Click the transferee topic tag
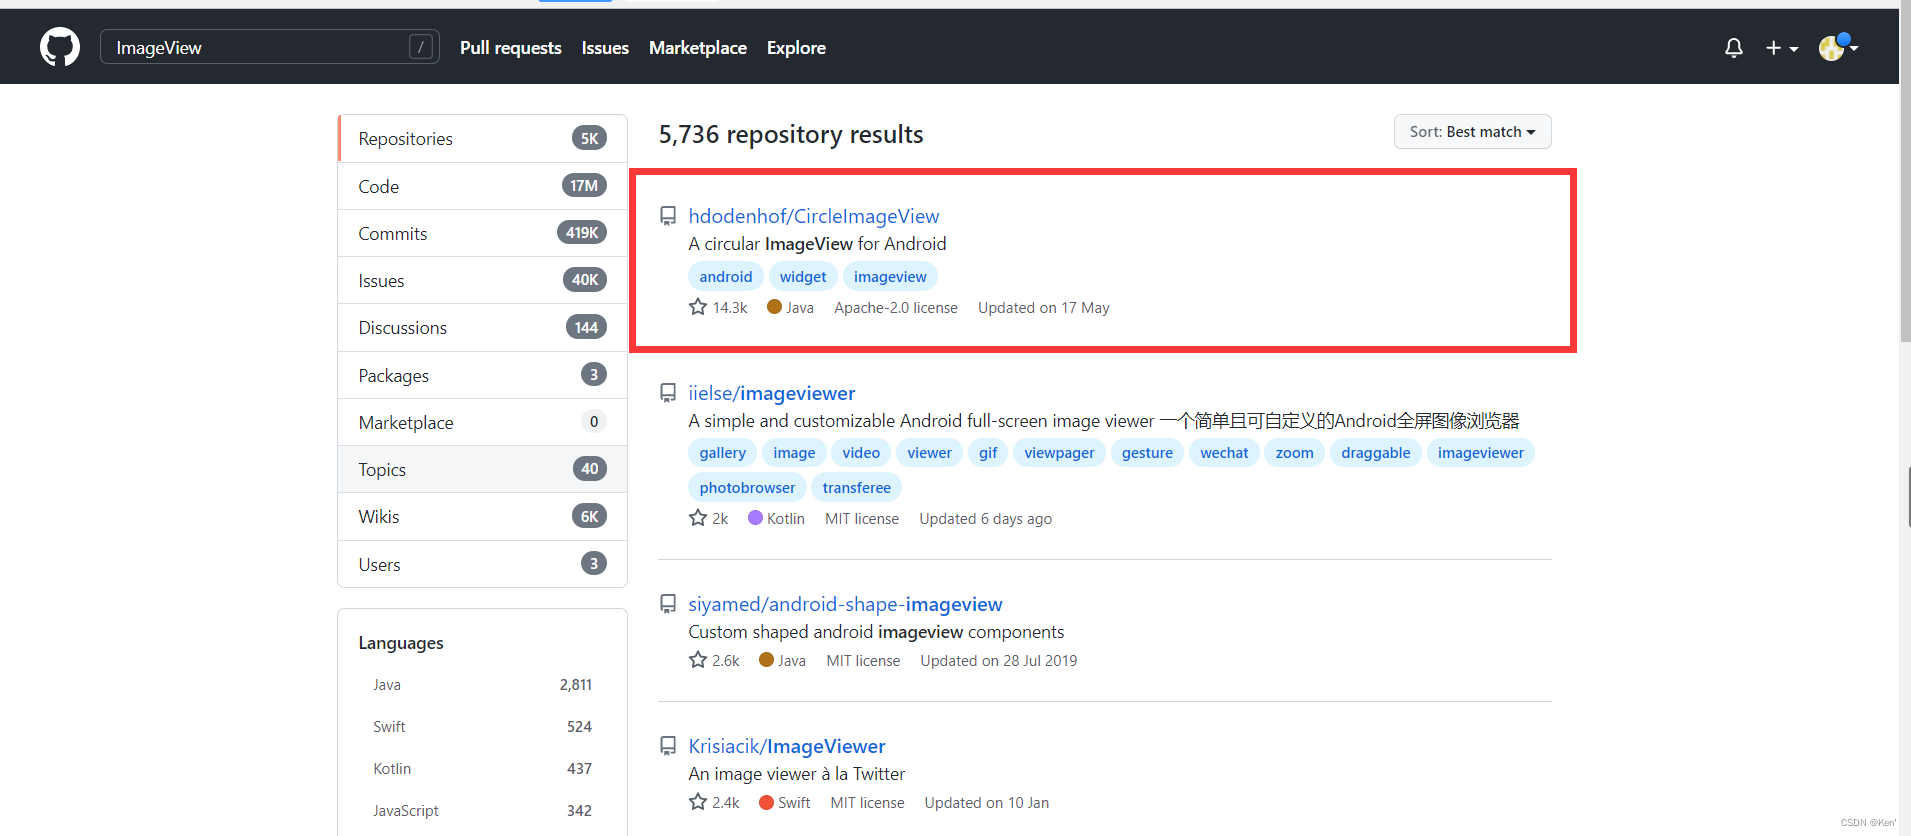Image resolution: width=1911 pixels, height=836 pixels. (x=856, y=488)
